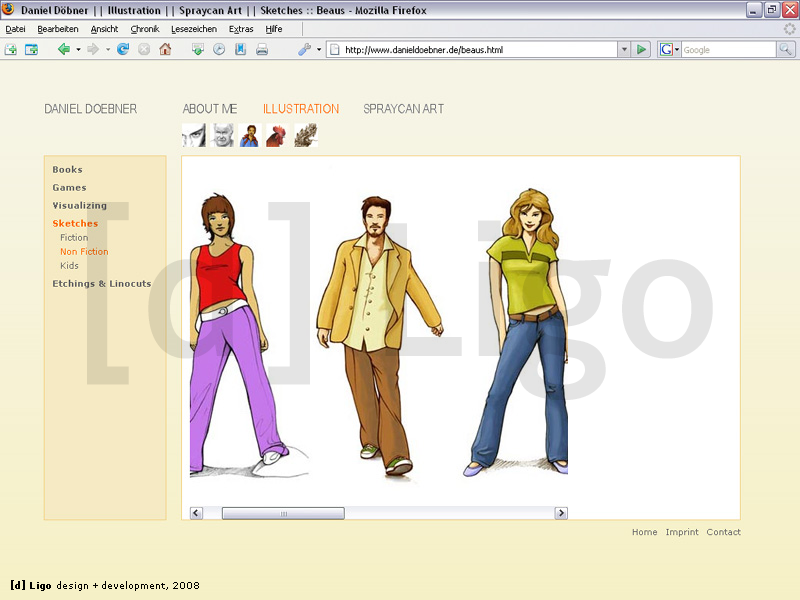The width and height of the screenshot is (800, 600).
Task: Go back with the green arrow
Action: (x=64, y=49)
